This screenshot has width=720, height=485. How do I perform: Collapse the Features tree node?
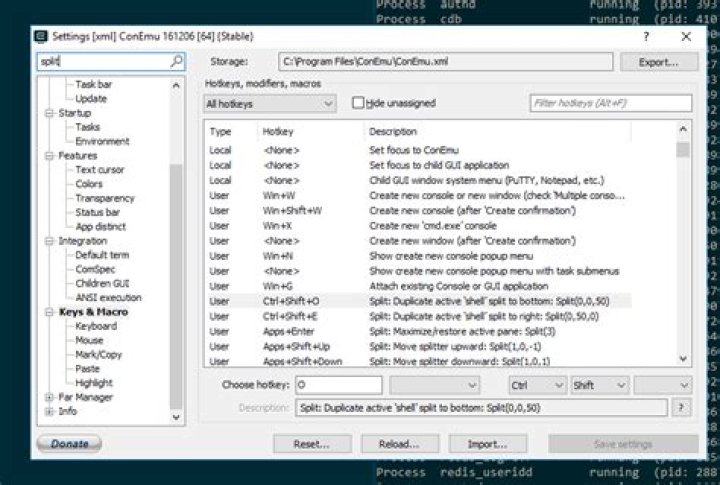49,156
